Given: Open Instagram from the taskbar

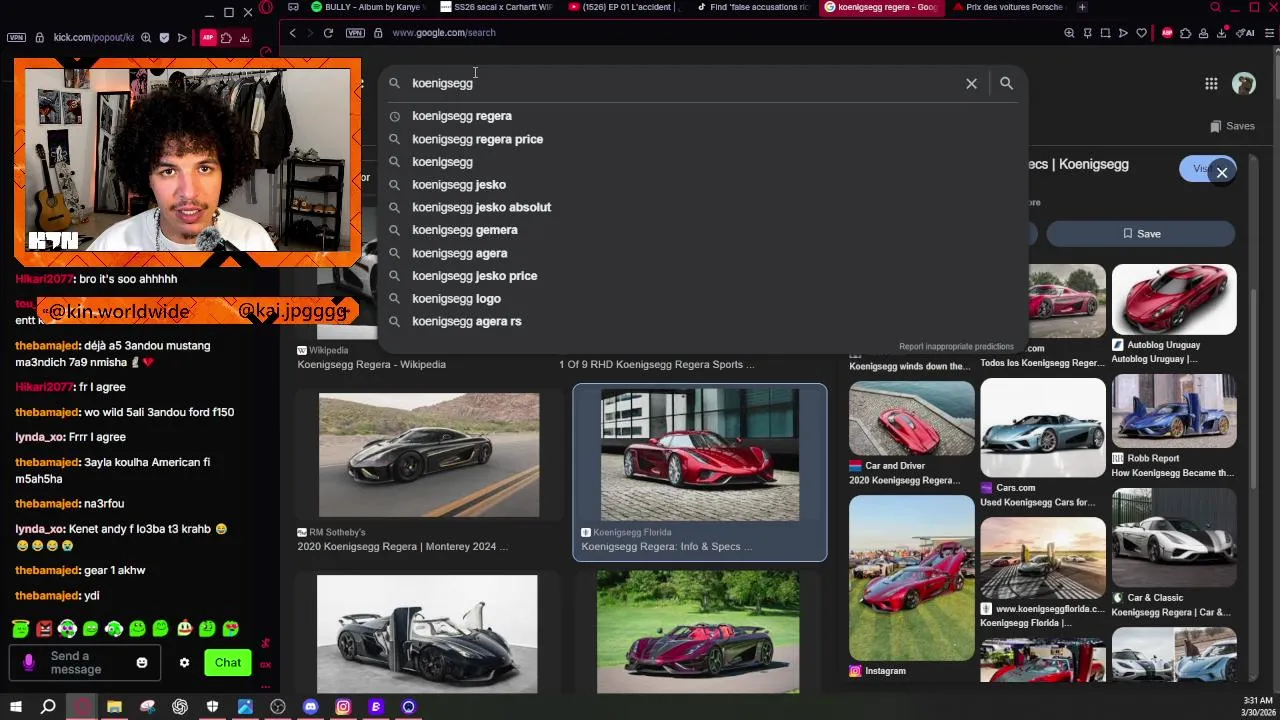Looking at the screenshot, I should [343, 707].
